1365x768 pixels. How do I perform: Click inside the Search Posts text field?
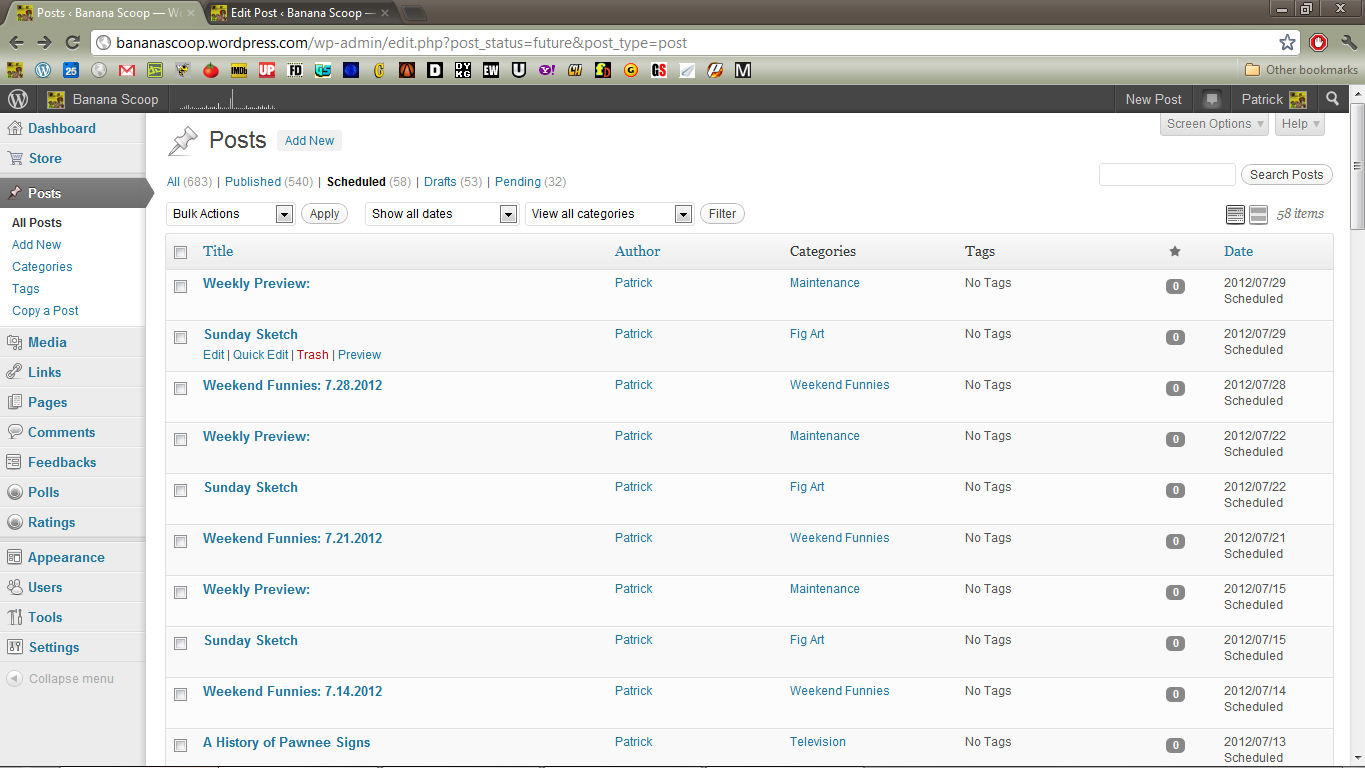pyautogui.click(x=1167, y=175)
